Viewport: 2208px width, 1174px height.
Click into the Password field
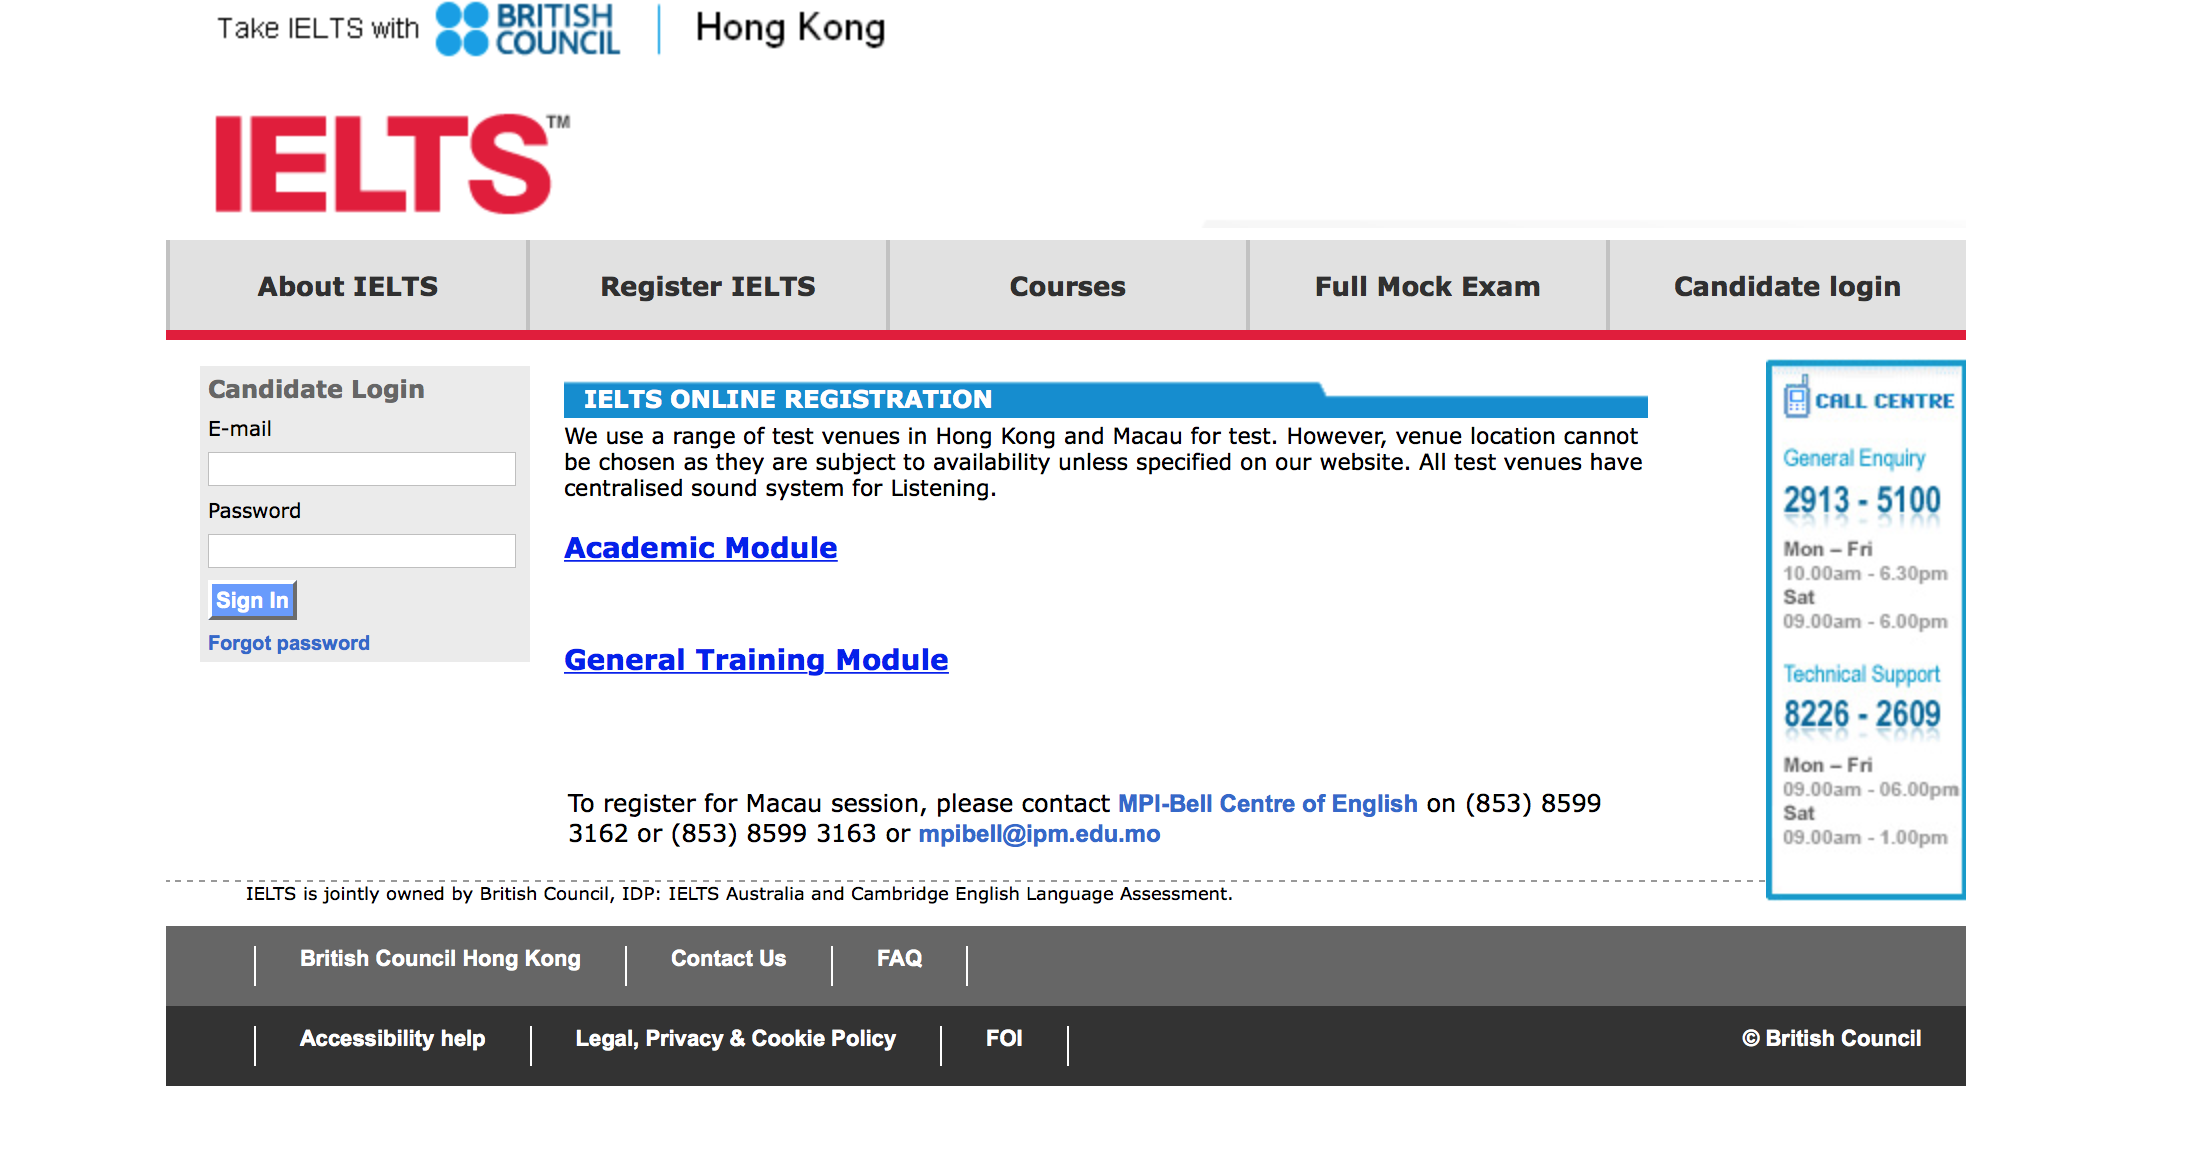tap(361, 551)
